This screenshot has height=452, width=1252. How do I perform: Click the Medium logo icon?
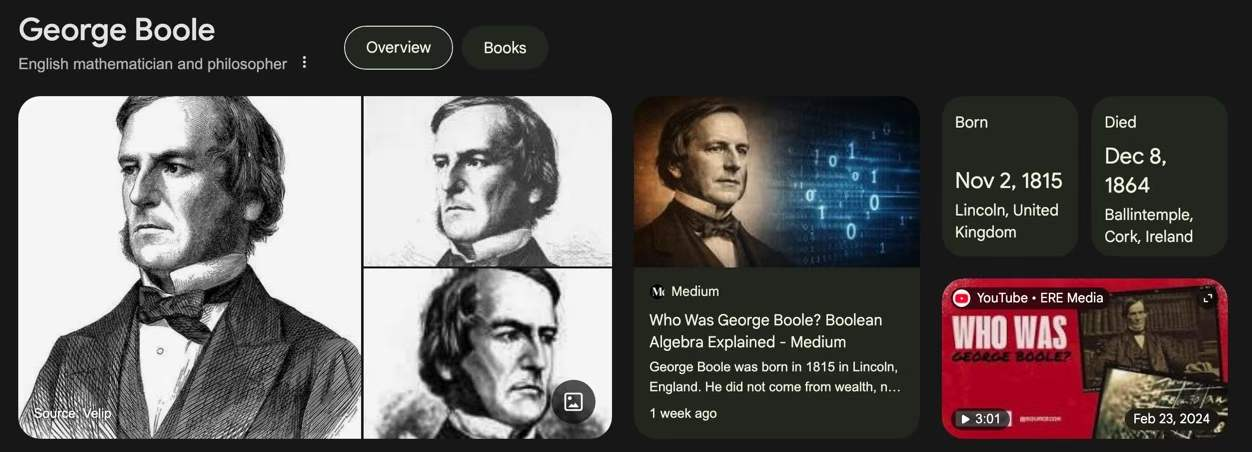pyautogui.click(x=657, y=292)
